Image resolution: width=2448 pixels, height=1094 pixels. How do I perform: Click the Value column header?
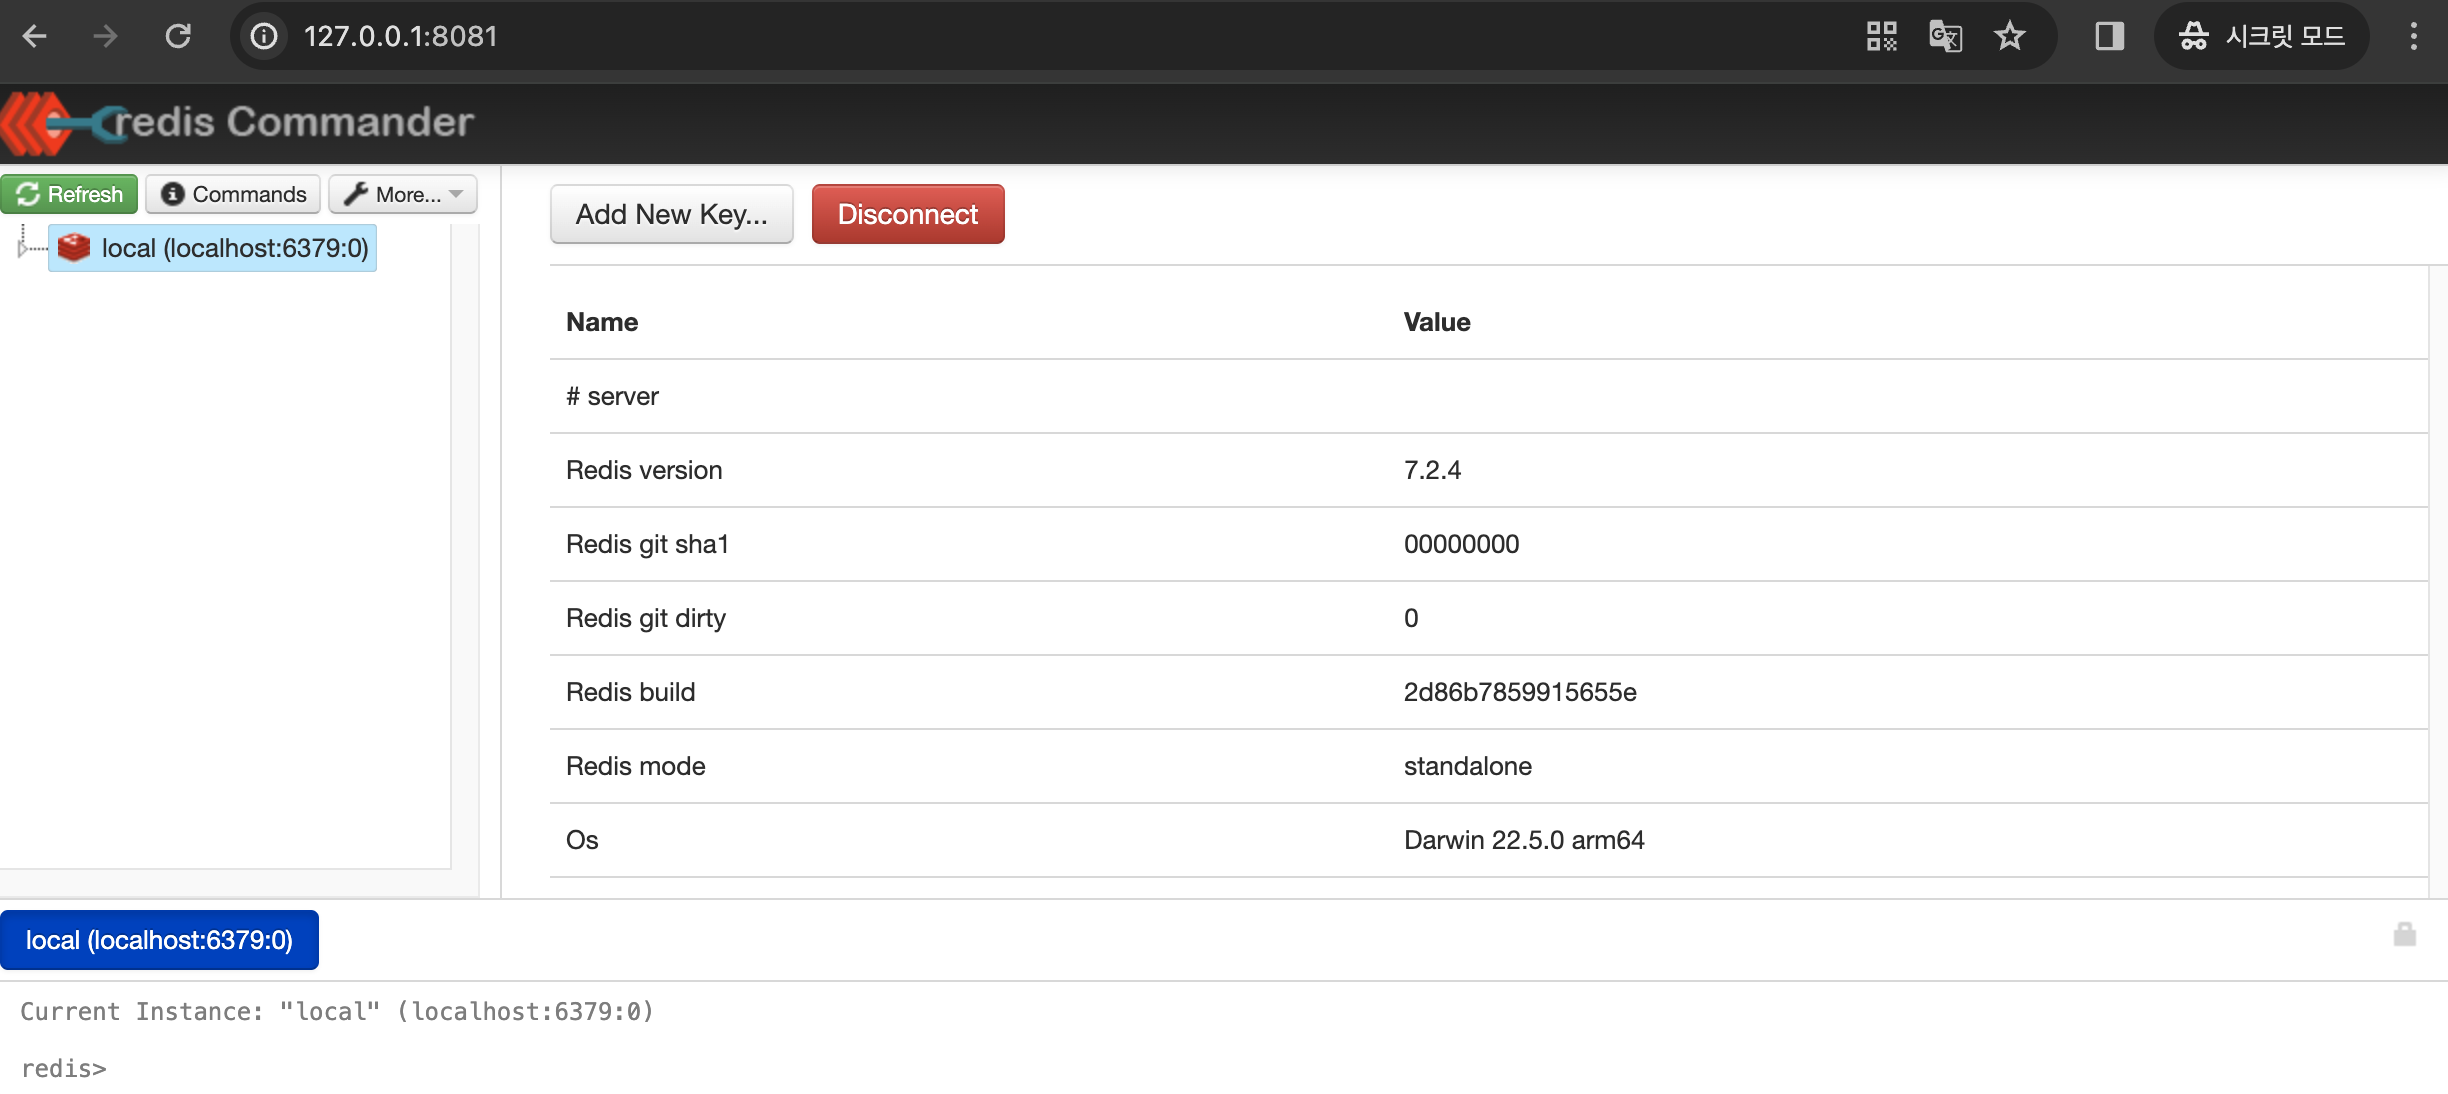(1437, 322)
